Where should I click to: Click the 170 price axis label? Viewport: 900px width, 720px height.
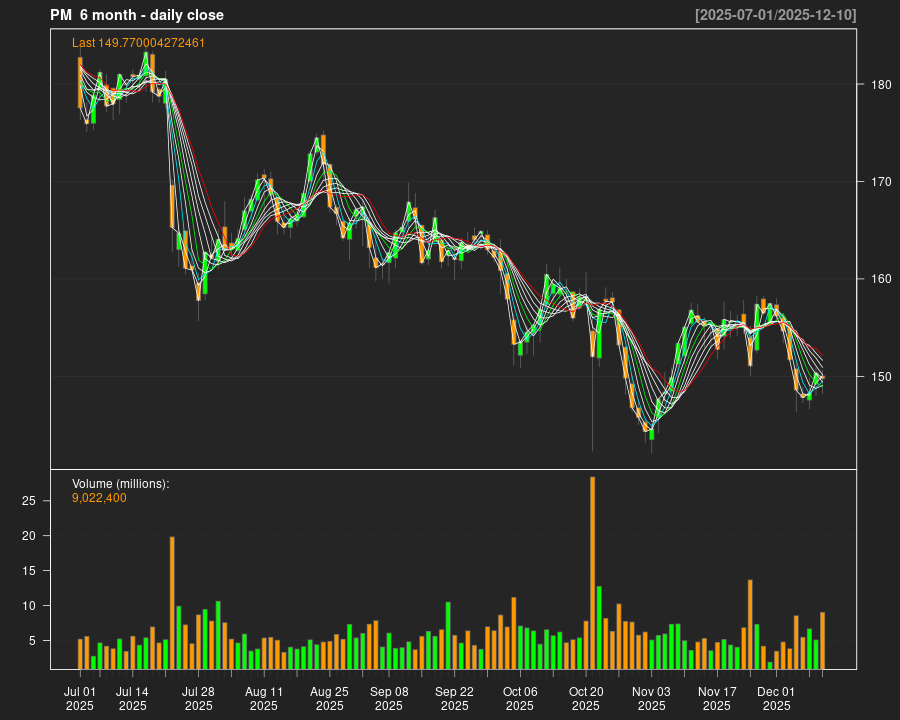[880, 182]
